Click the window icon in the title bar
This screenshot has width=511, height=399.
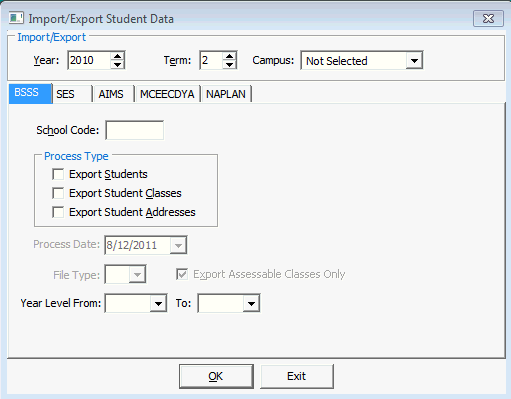coord(16,18)
